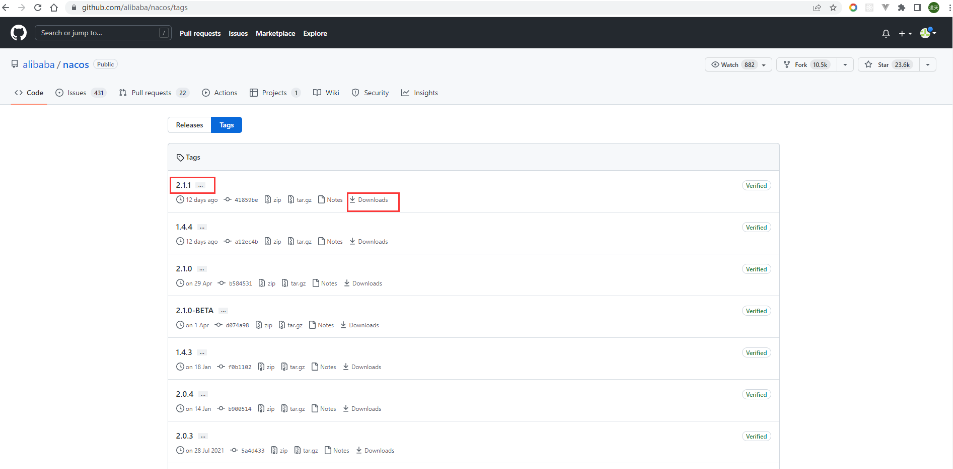The width and height of the screenshot is (953, 469).
Task: Click the Watch button
Action: point(731,64)
